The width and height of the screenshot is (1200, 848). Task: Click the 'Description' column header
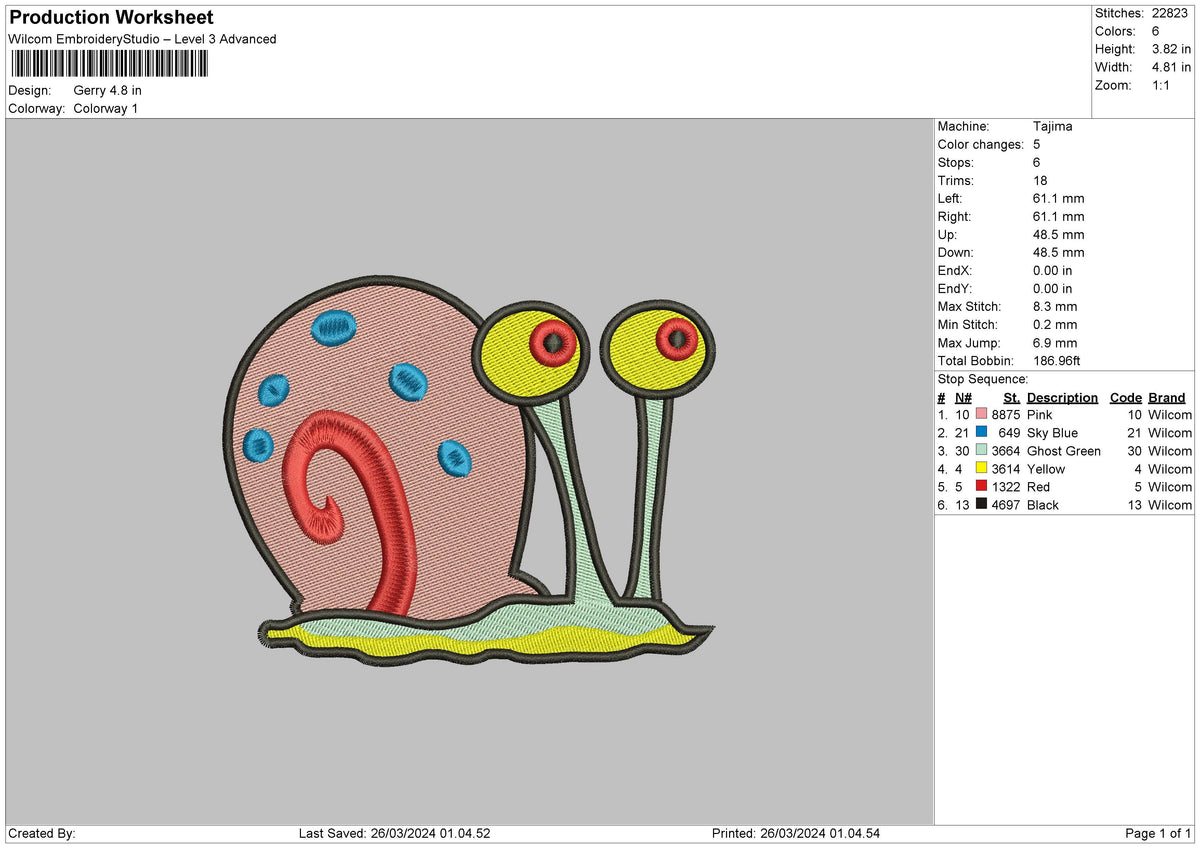click(x=1062, y=398)
